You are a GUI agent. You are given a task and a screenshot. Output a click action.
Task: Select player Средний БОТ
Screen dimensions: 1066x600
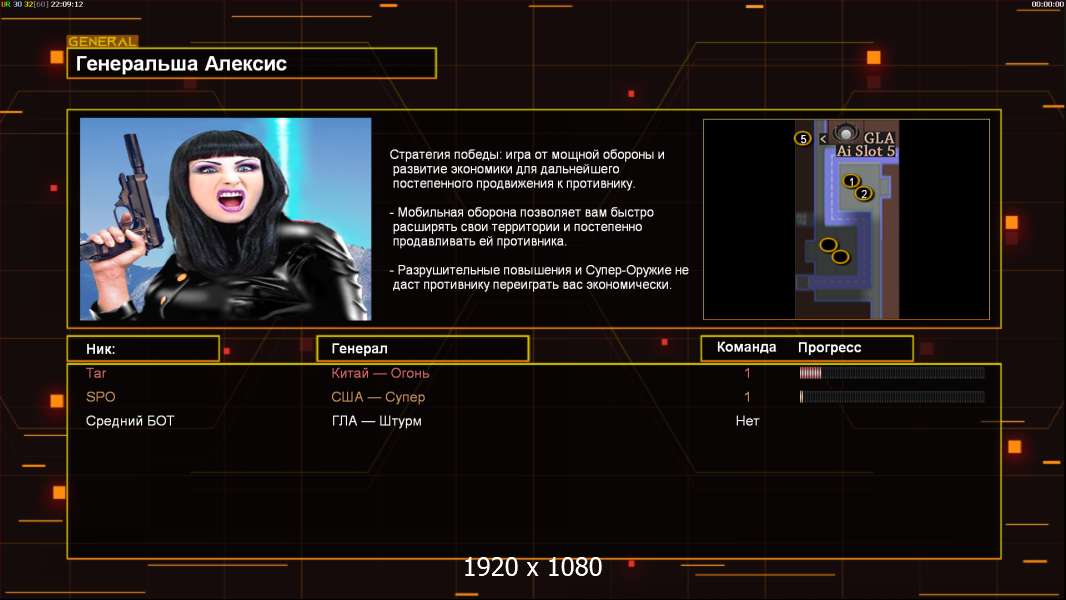[x=130, y=421]
